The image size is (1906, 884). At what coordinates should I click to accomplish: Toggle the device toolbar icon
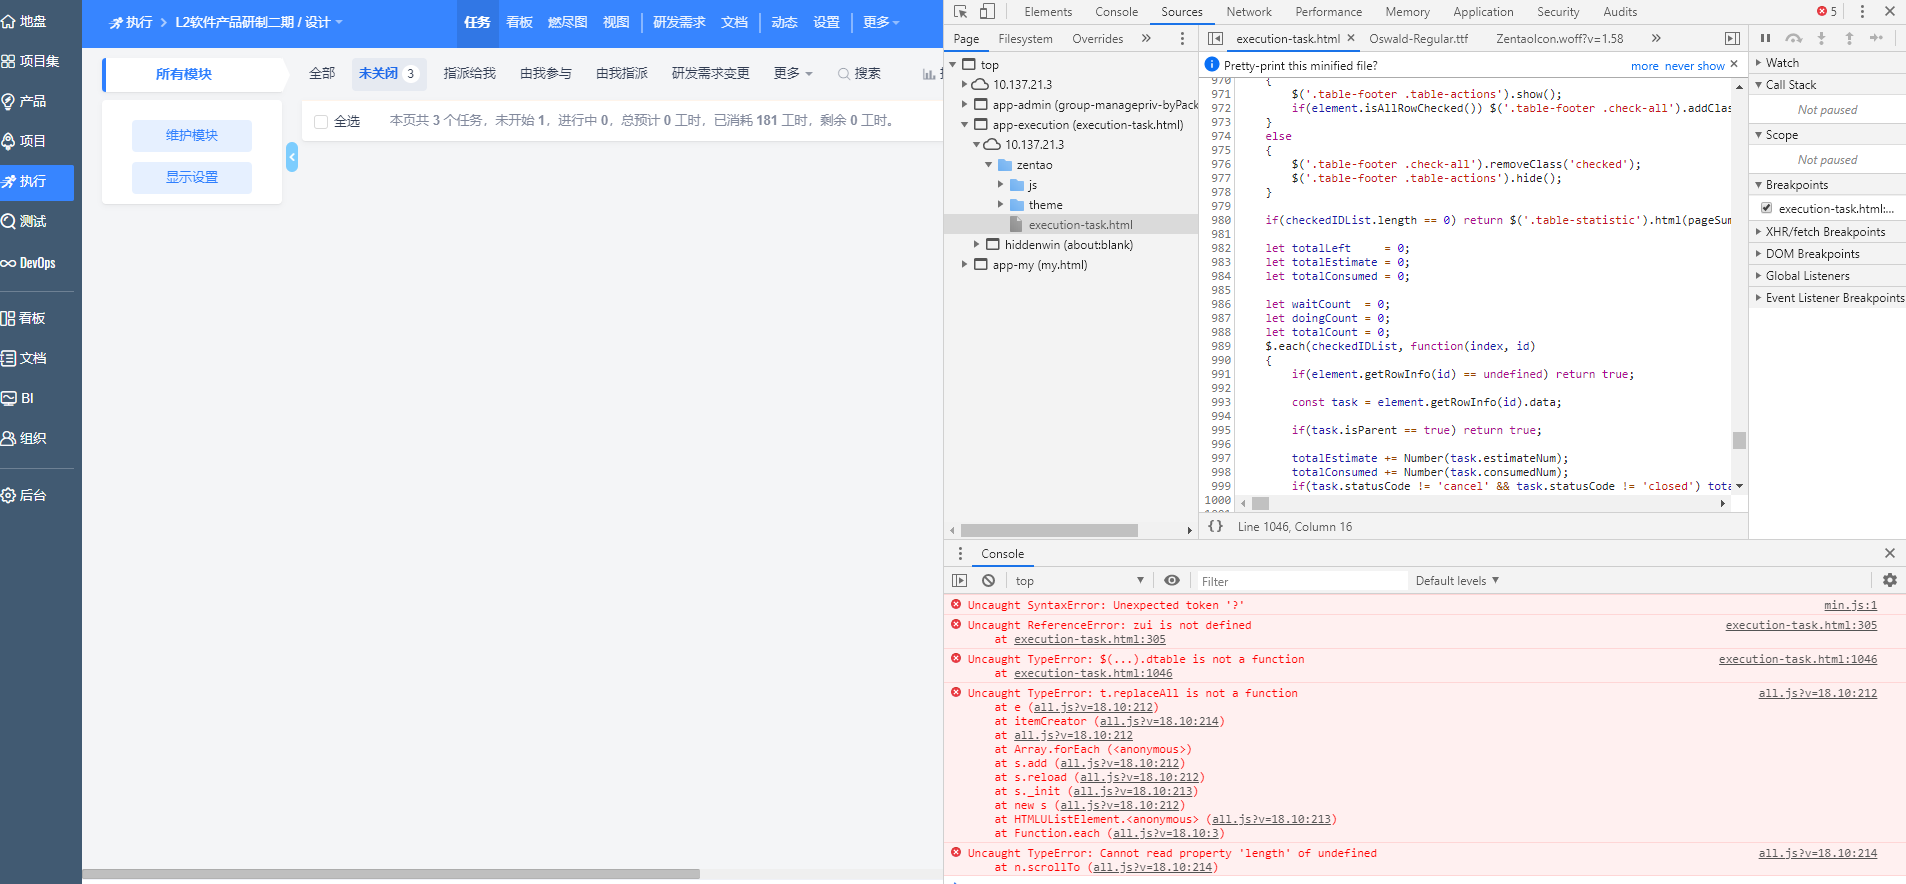click(987, 12)
